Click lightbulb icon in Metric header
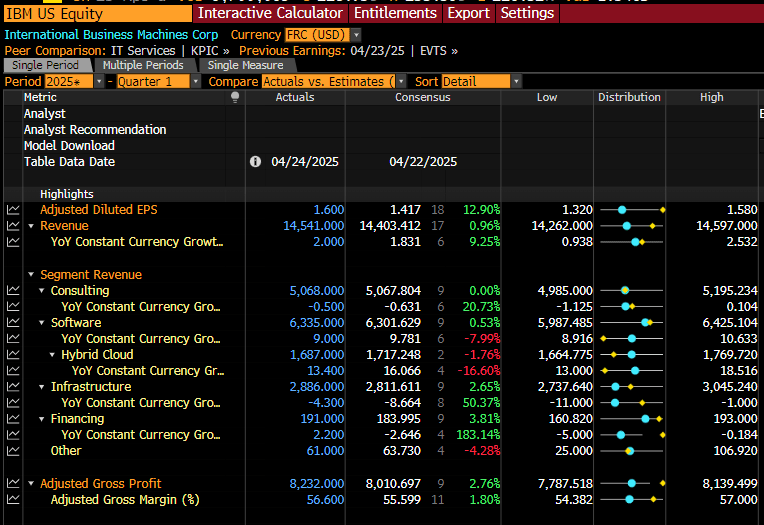 coord(235,97)
